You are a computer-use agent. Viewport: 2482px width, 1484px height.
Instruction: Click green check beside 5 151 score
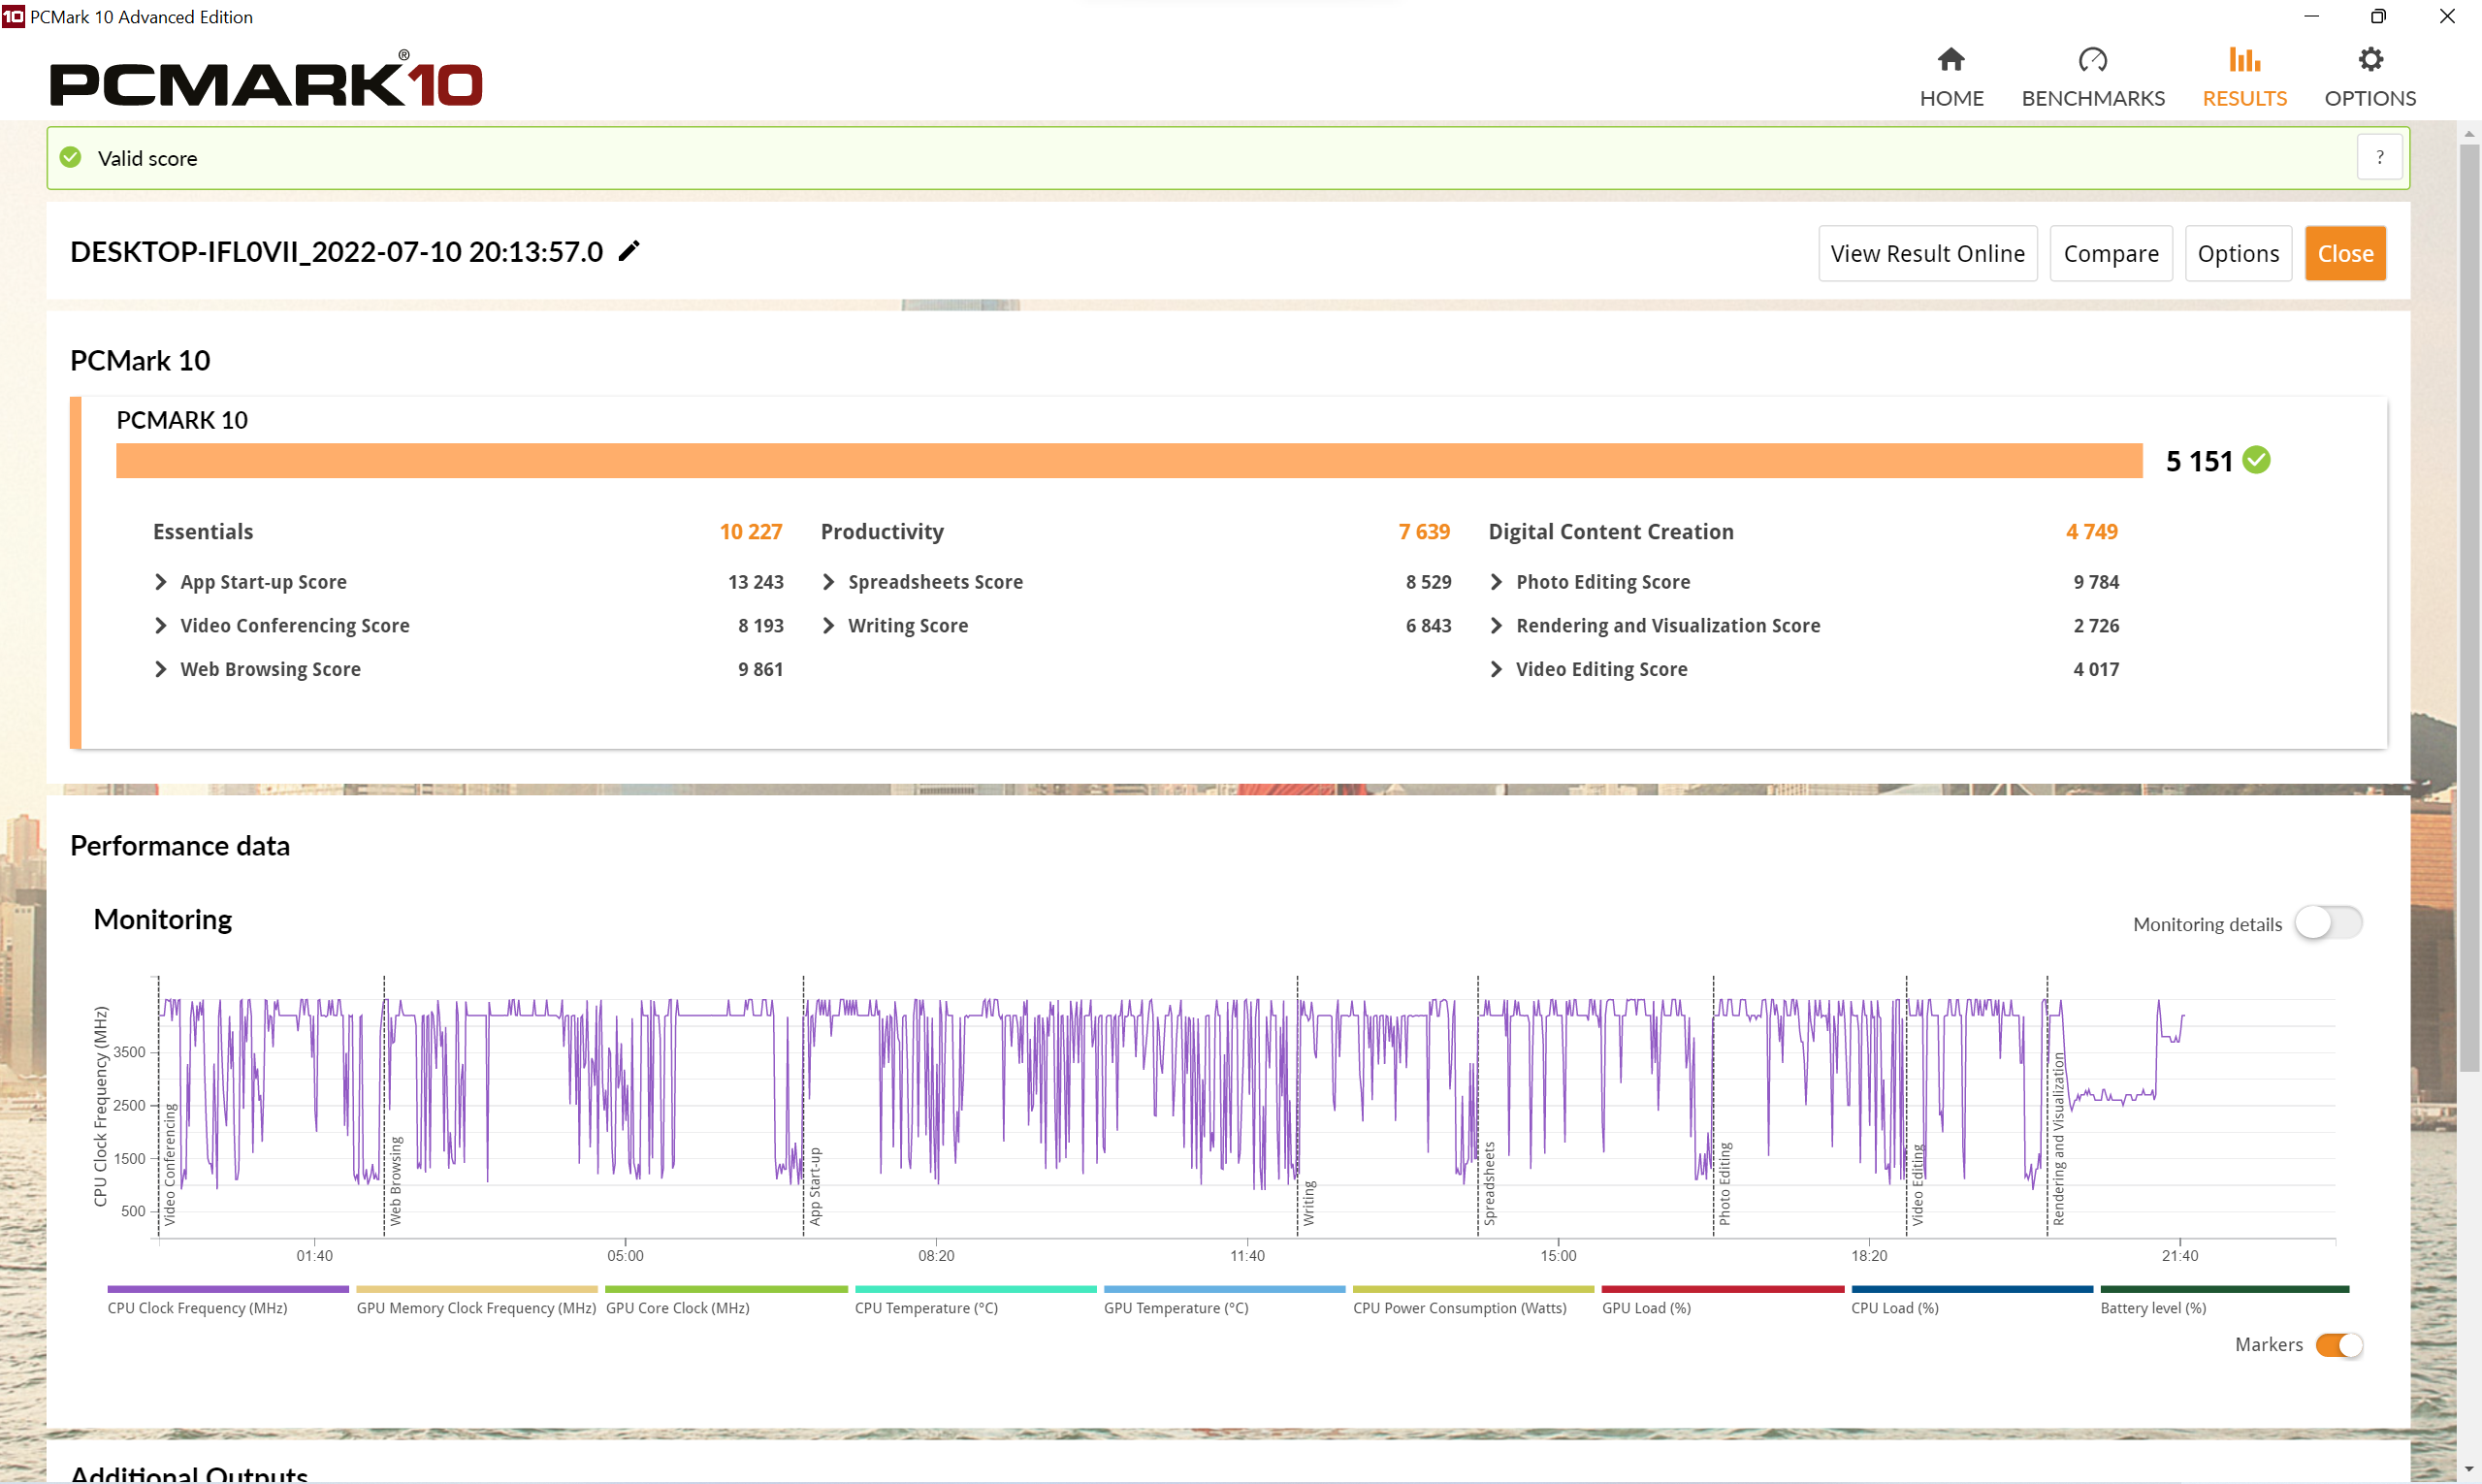click(x=2256, y=460)
